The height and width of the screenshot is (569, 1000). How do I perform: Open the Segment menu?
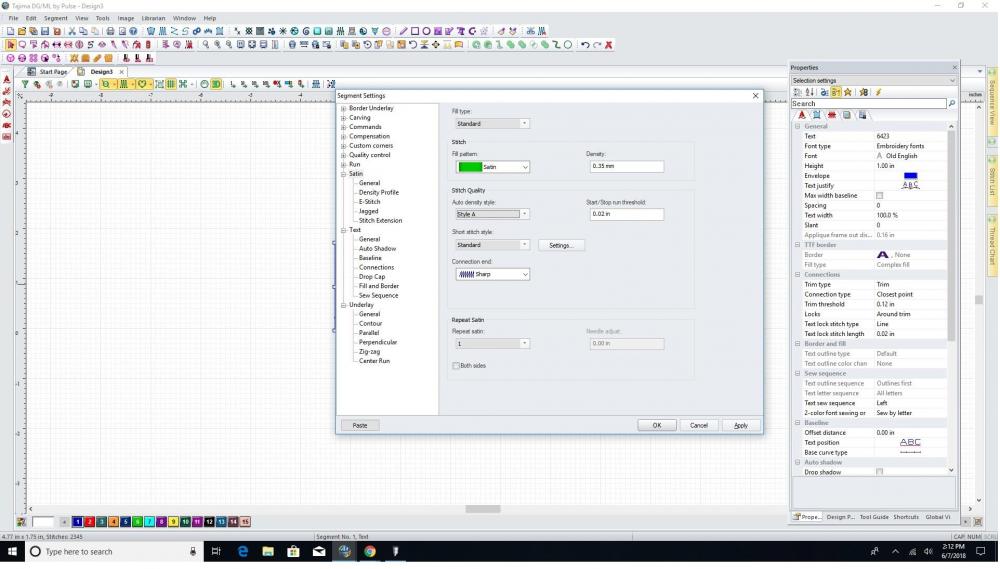(56, 18)
